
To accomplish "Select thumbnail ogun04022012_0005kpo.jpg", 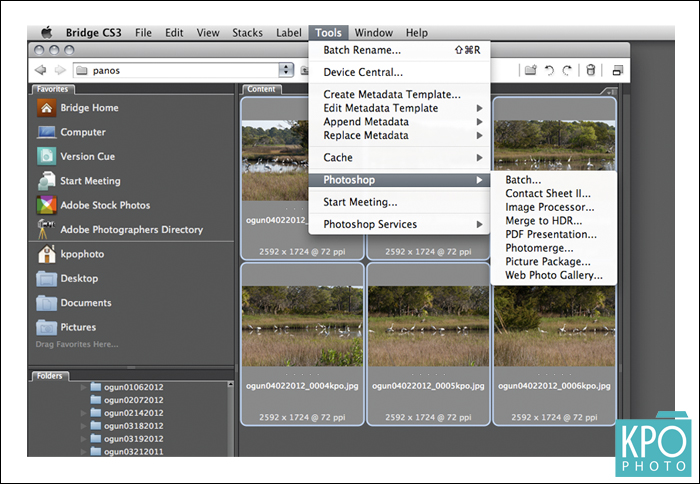I will (x=428, y=344).
